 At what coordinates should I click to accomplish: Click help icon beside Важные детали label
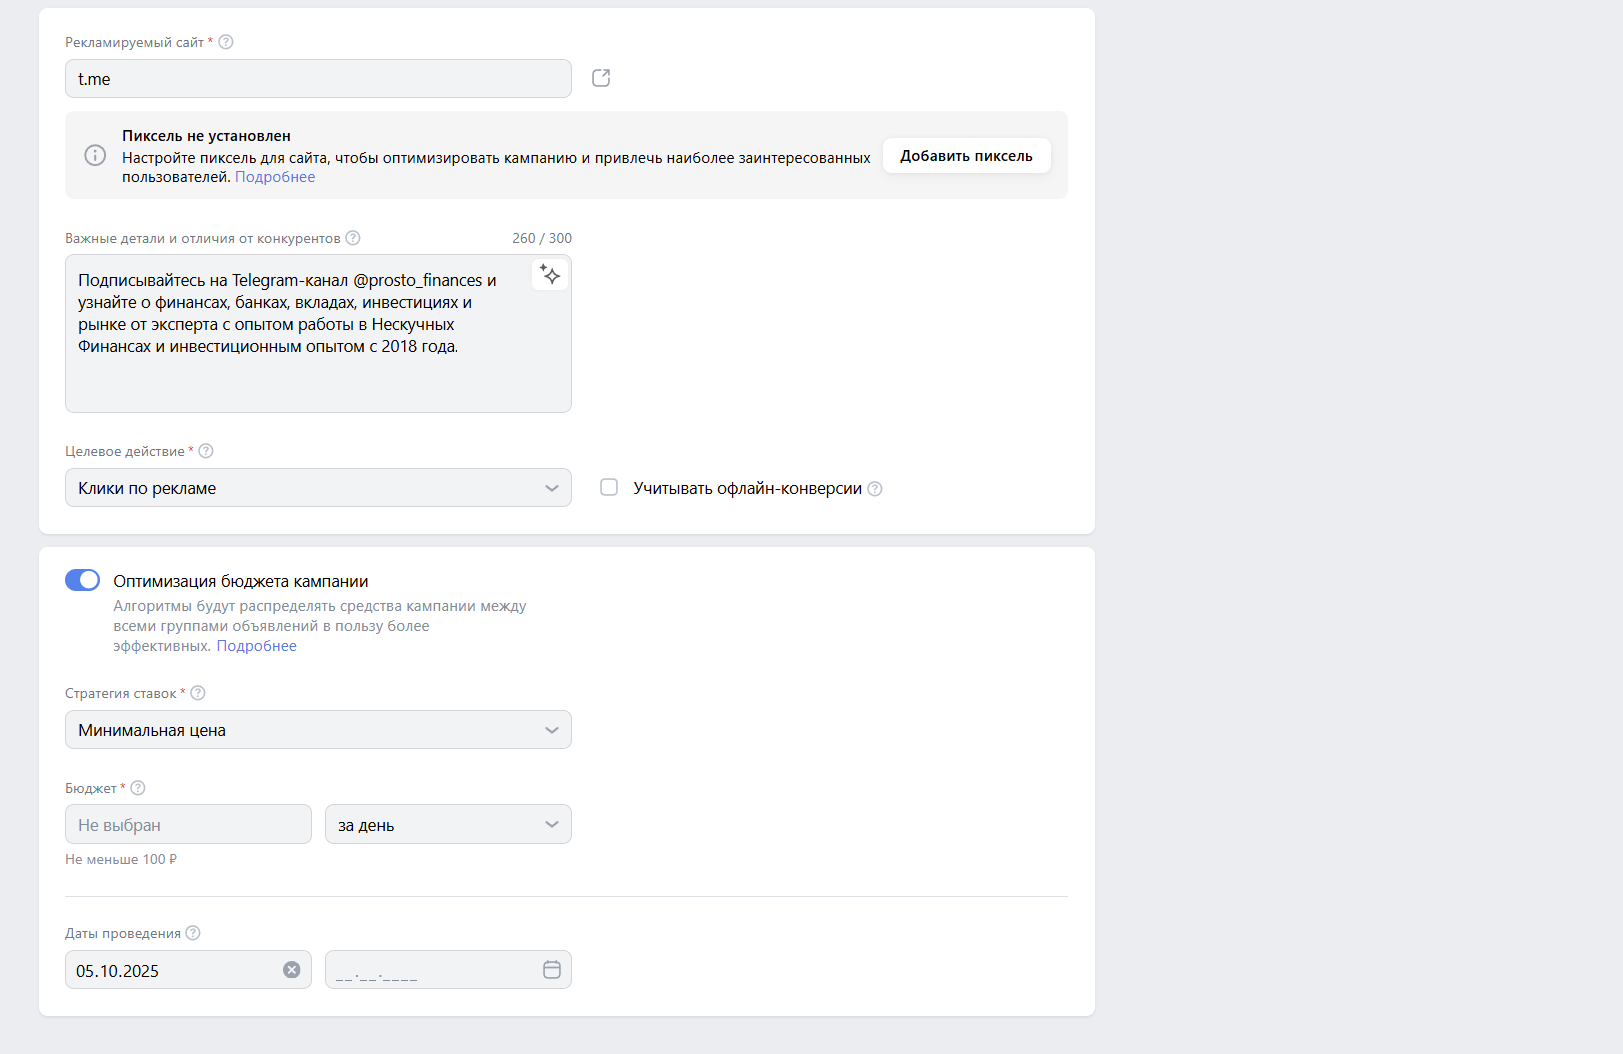coord(353,238)
